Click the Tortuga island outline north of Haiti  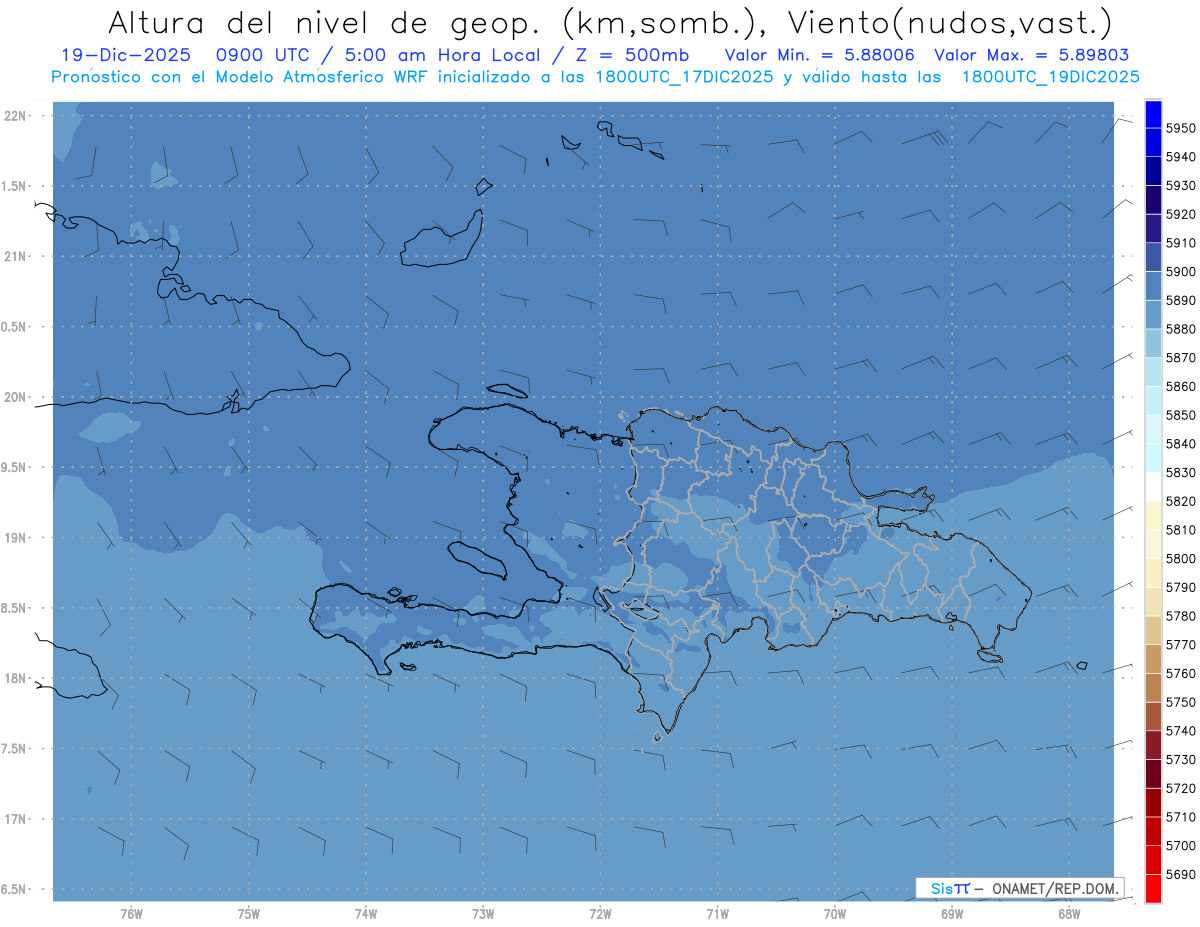point(508,390)
